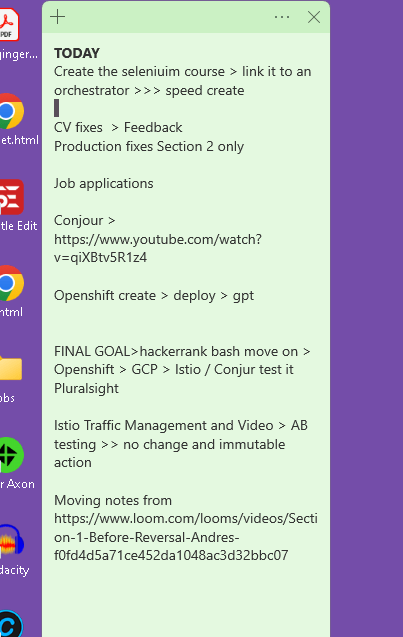Click the TODAY heading in the note
The height and width of the screenshot is (637, 403).
click(x=77, y=53)
